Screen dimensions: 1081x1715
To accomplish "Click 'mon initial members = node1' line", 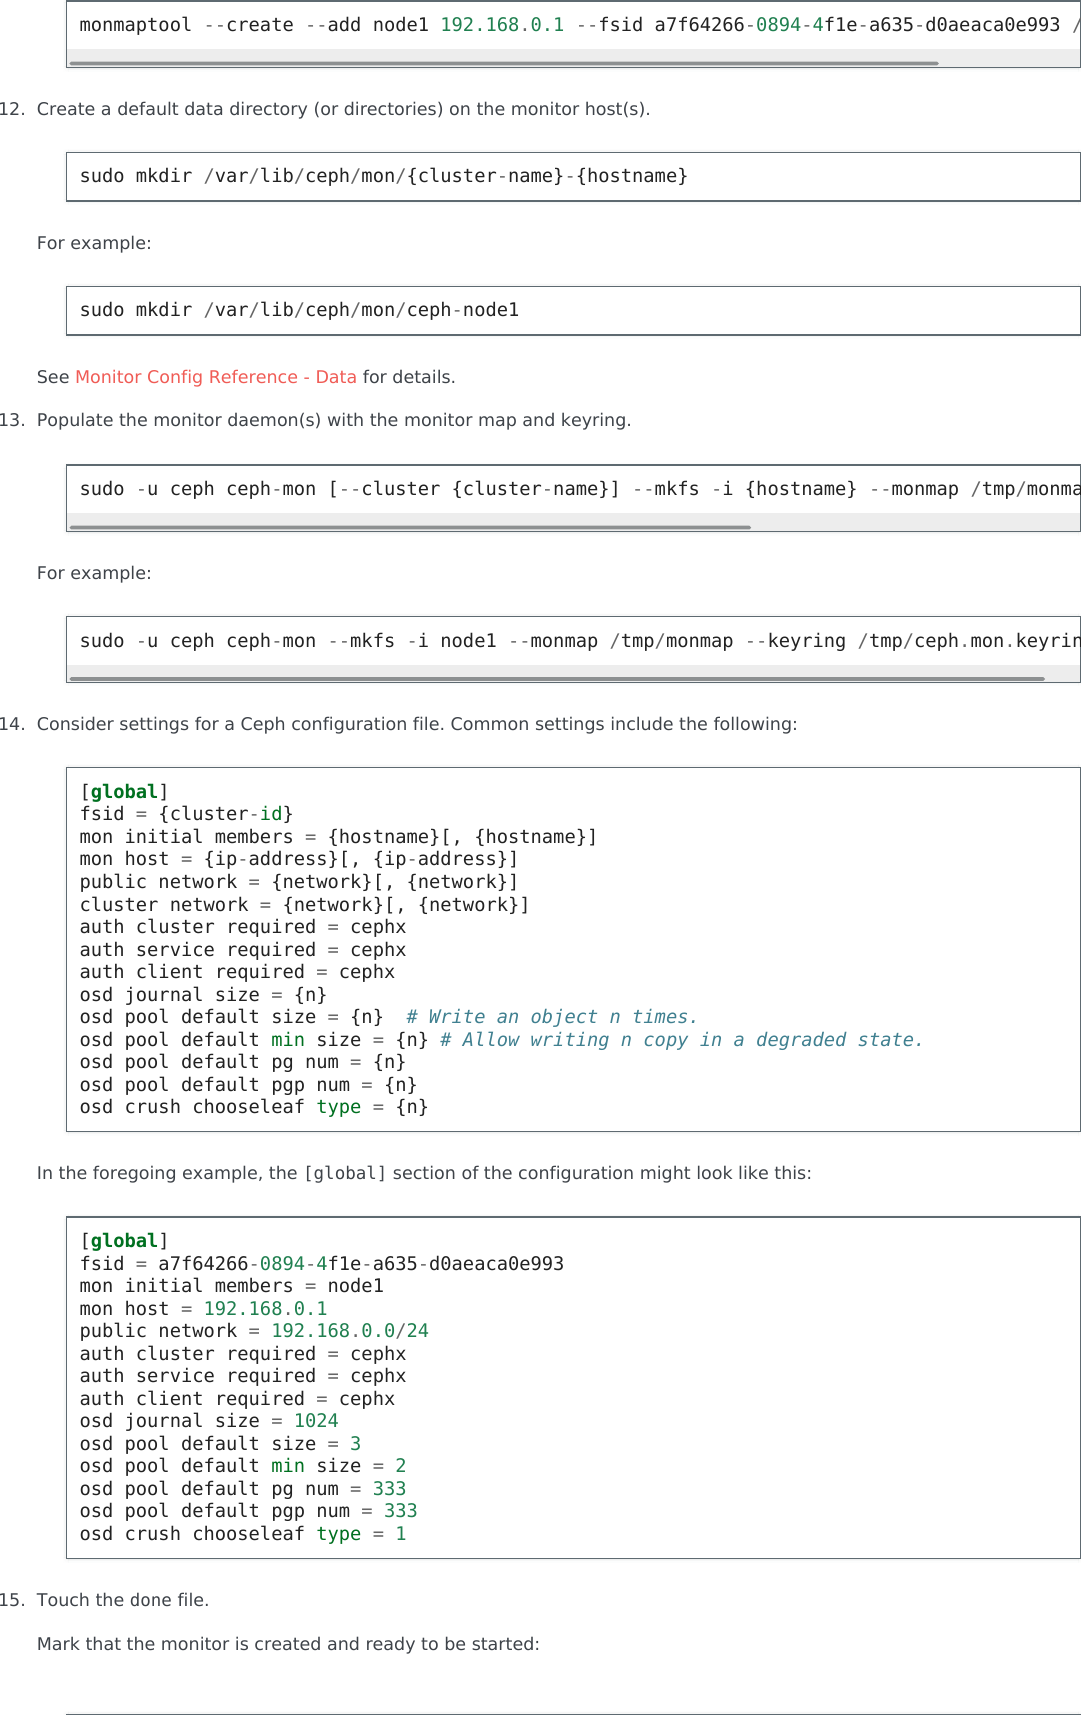I will point(231,1286).
